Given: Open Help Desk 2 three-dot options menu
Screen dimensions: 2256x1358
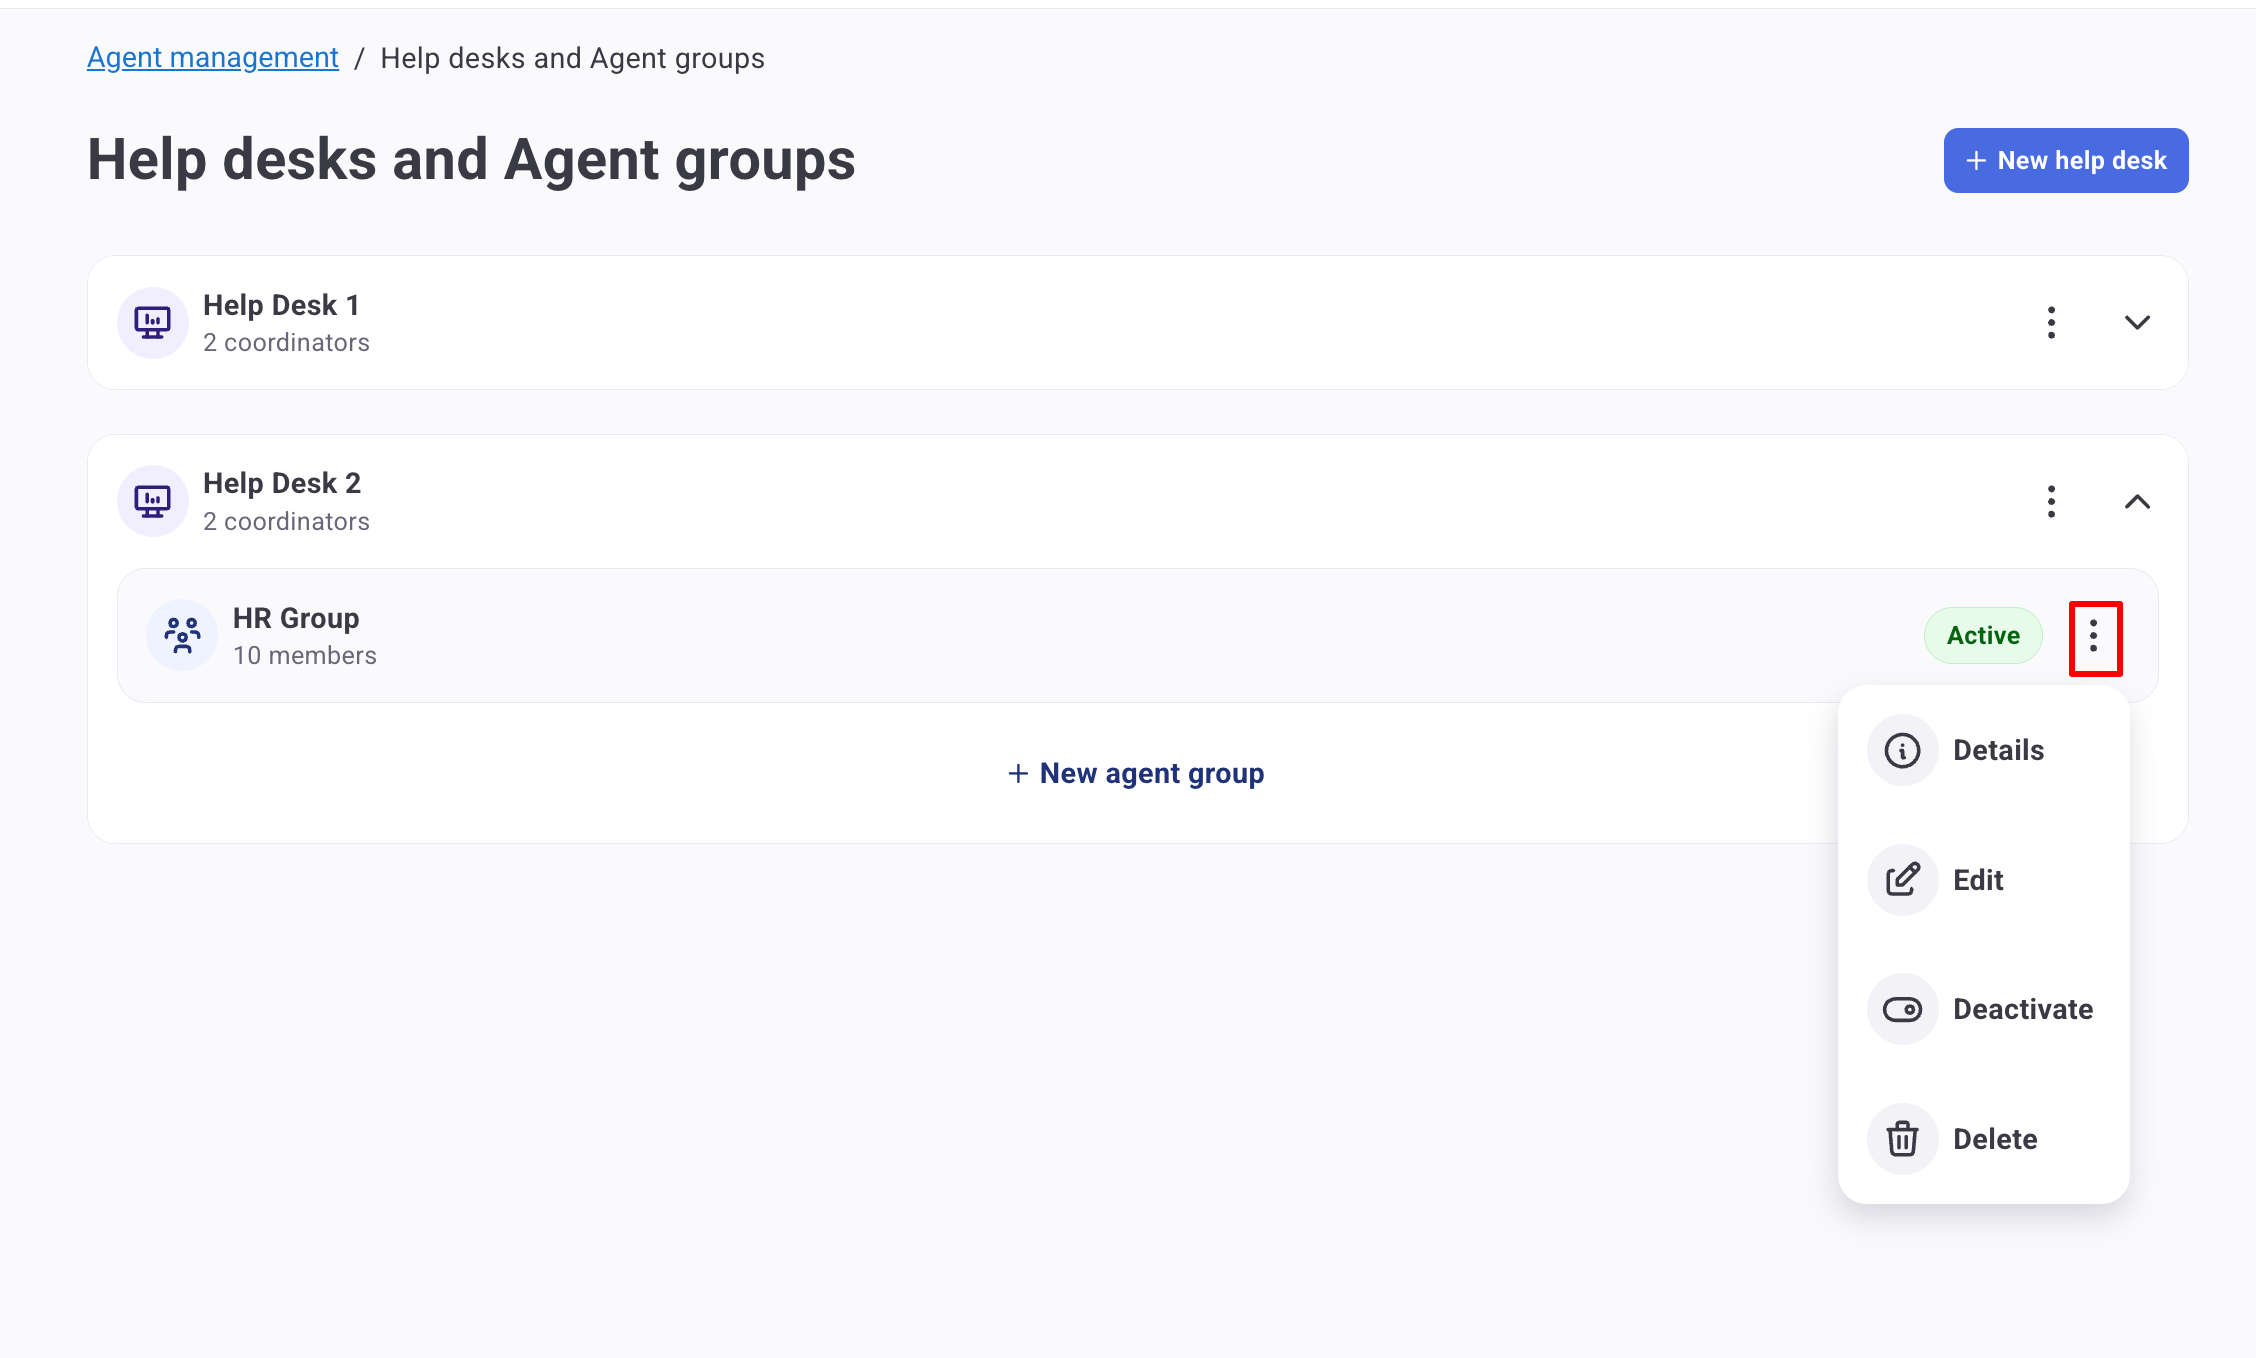Looking at the screenshot, I should 2051,501.
